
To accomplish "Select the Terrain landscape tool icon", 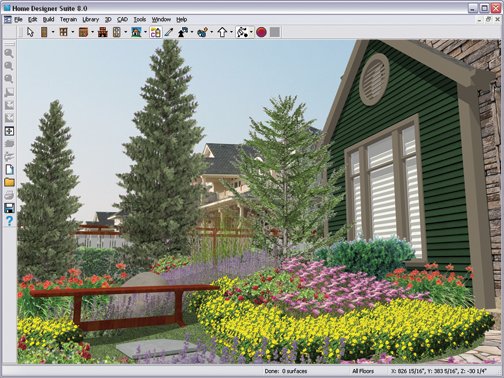I will [136, 32].
